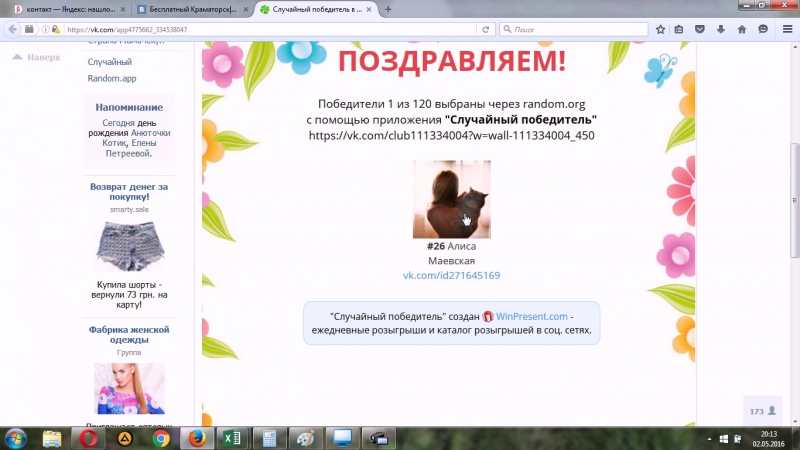
Task: Close the Случайный победитель tab
Action: pos(369,9)
